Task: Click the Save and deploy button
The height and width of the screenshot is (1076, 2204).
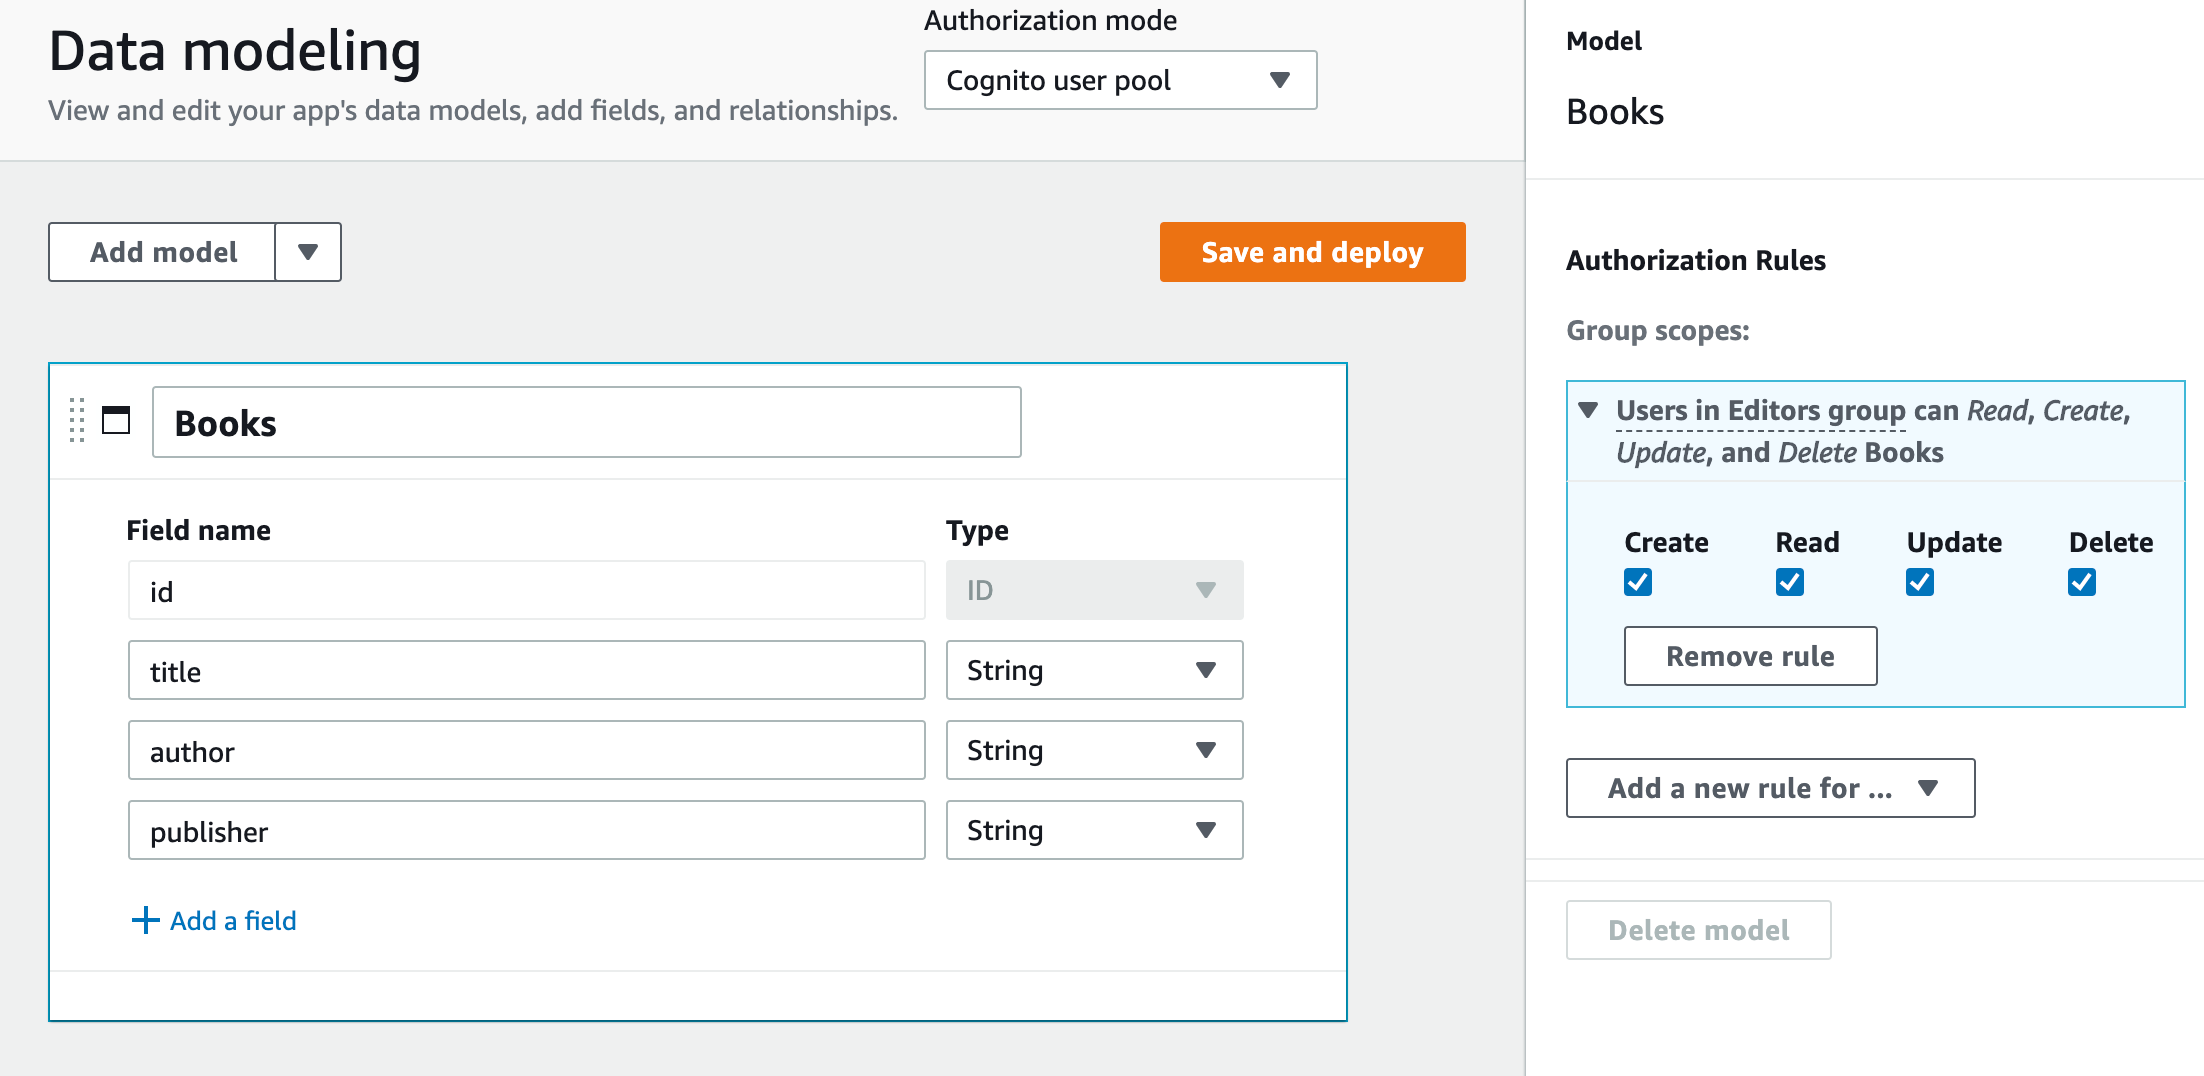Action: (1312, 252)
